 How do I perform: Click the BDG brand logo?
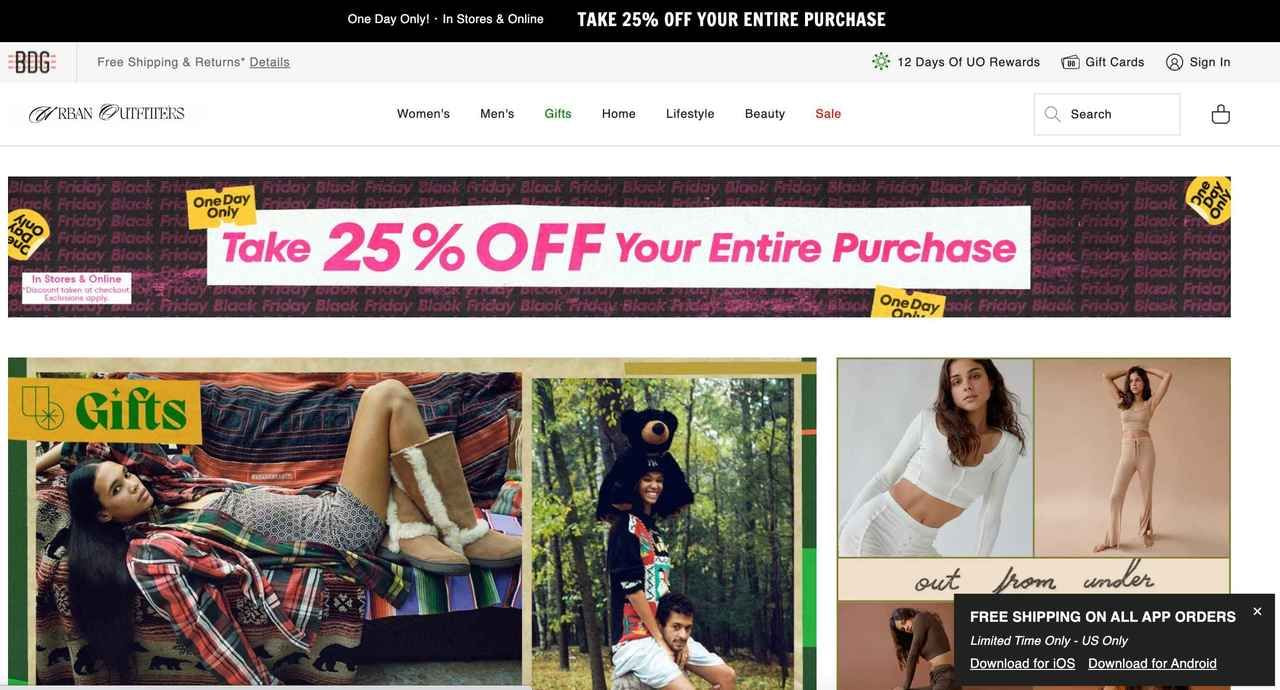(32, 62)
